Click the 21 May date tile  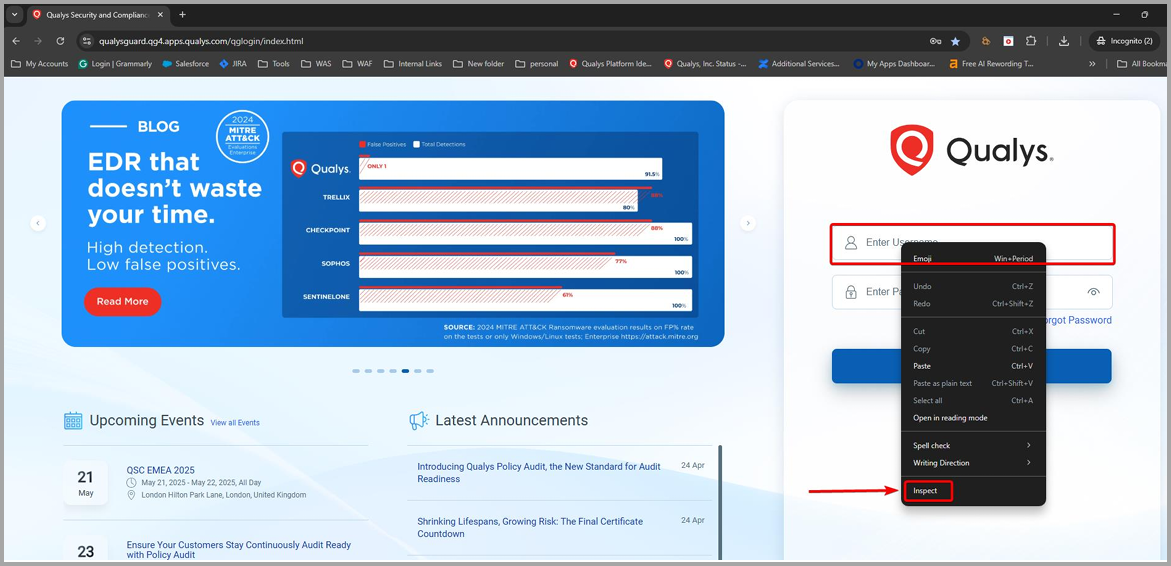86,484
